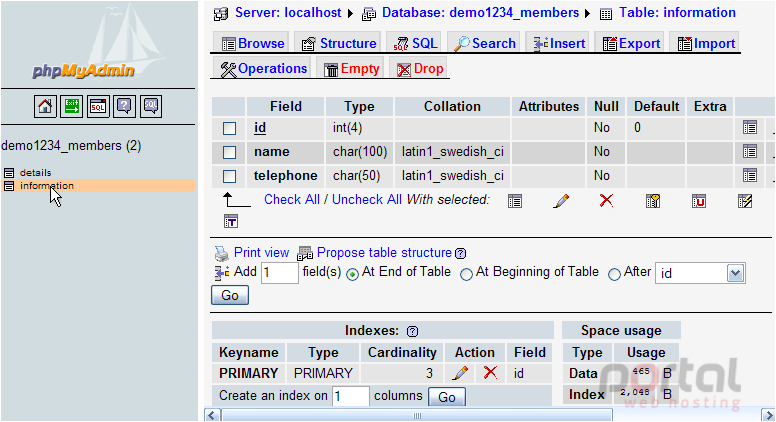
Task: Click With selected pencil change icon
Action: pyautogui.click(x=561, y=201)
